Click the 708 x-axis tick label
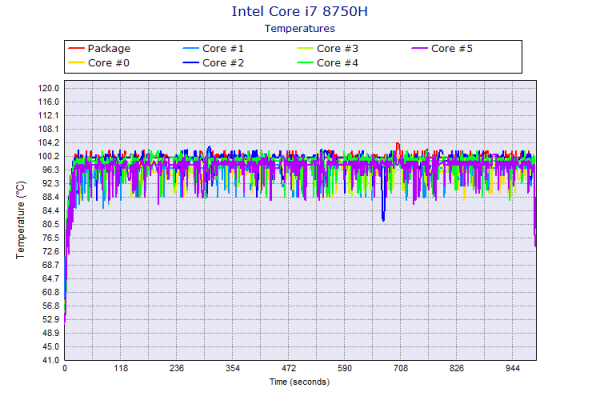Screen dimensions: 600x400 401,368
